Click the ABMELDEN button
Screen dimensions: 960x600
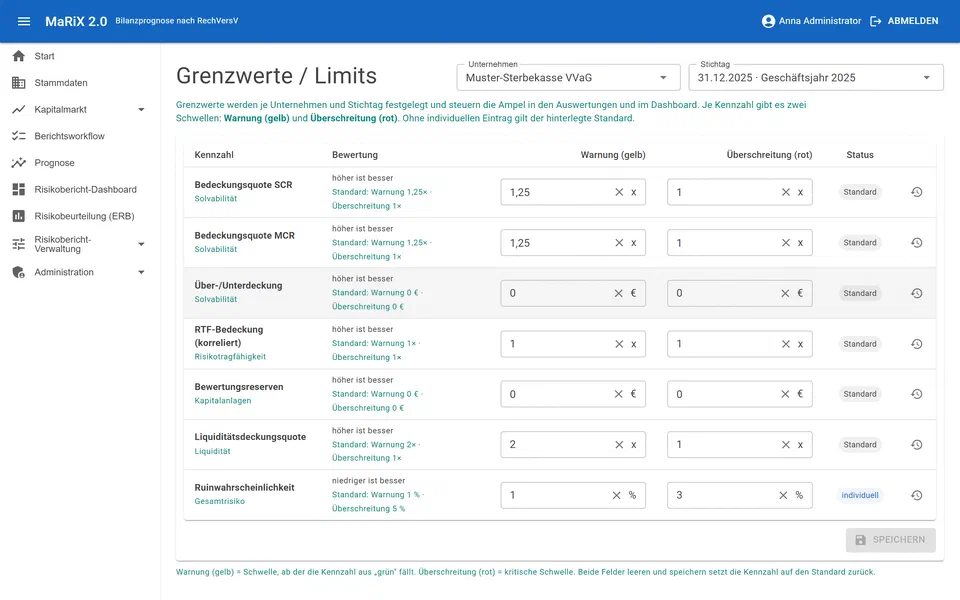[x=904, y=21]
